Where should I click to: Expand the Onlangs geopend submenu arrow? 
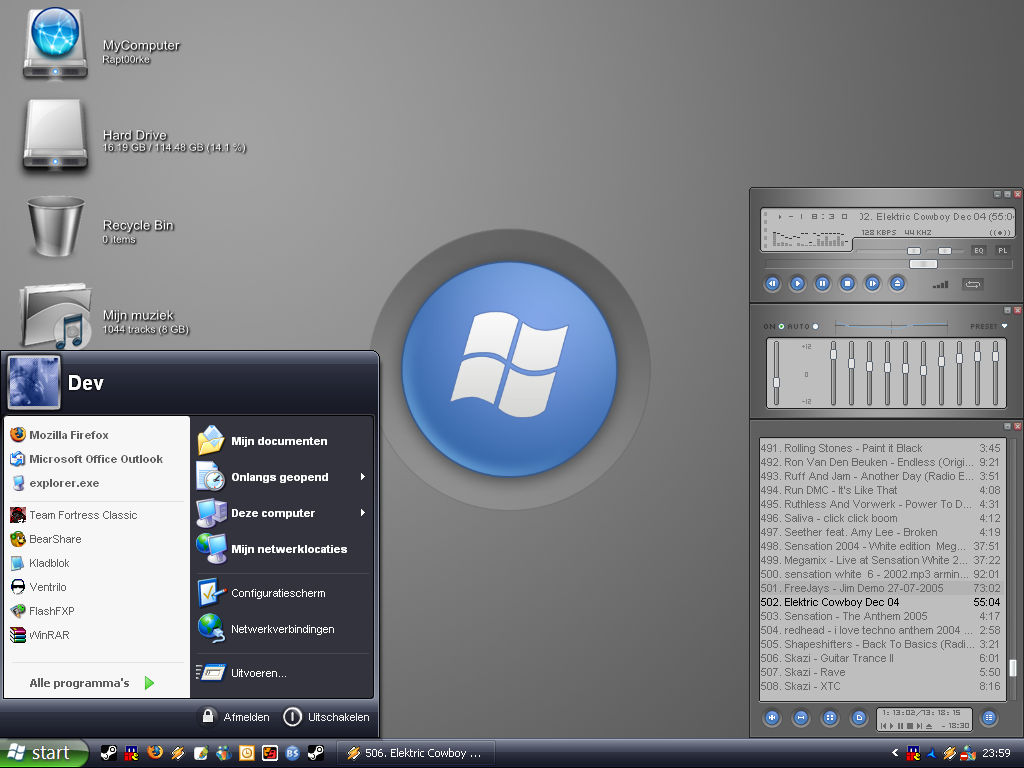coord(362,477)
